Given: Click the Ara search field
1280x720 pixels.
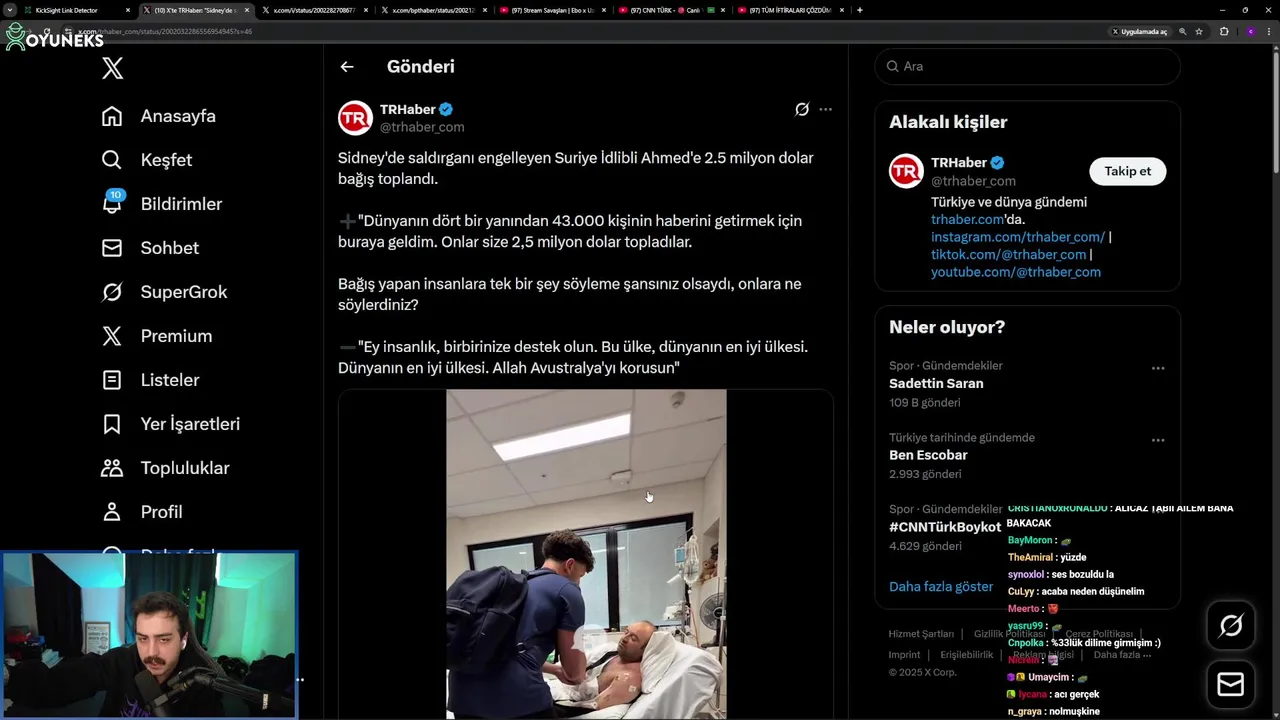Looking at the screenshot, I should 1027,66.
